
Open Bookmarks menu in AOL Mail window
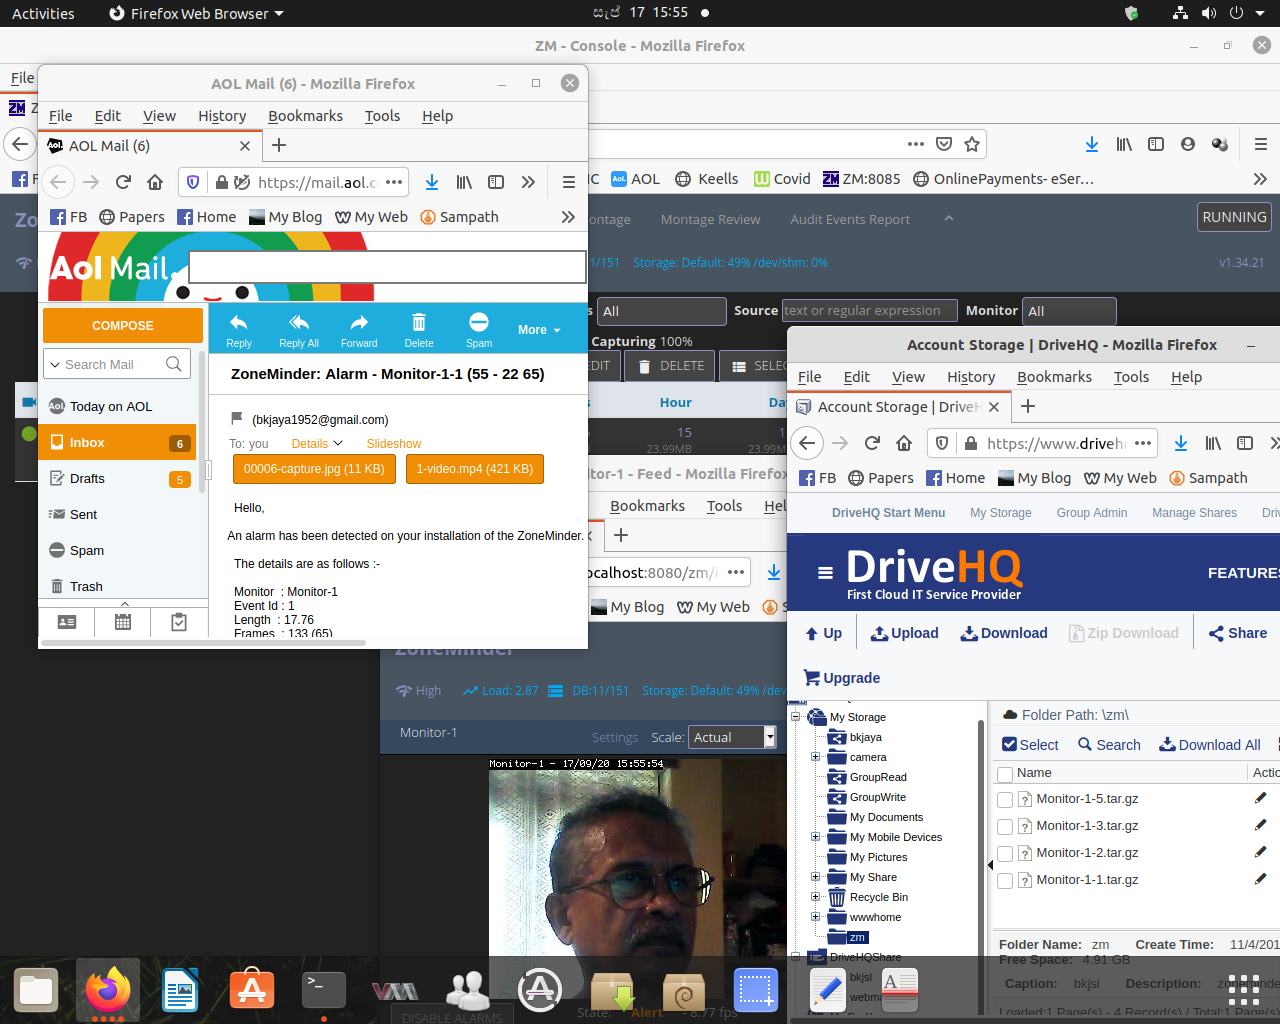click(x=305, y=116)
